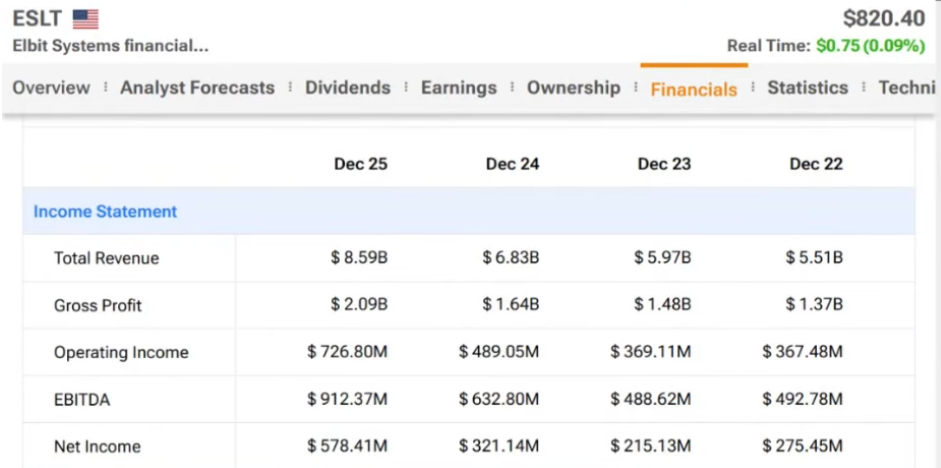Select the Dec 25 column header
941x468 pixels.
pos(361,164)
